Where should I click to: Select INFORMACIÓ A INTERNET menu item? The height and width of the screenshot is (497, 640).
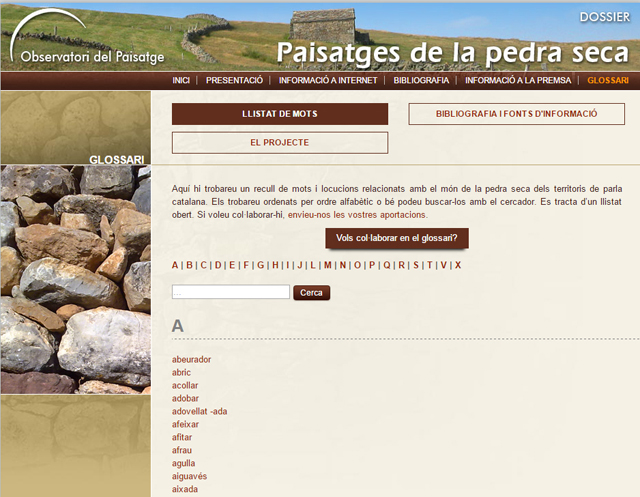(328, 80)
